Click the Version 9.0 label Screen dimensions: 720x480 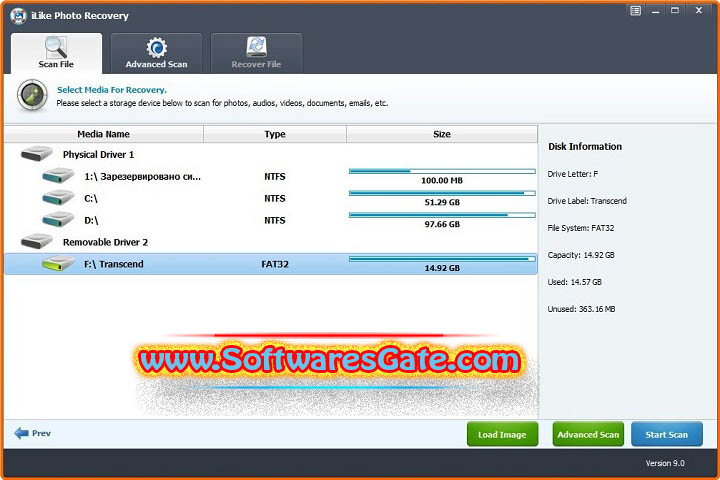pyautogui.click(x=665, y=463)
